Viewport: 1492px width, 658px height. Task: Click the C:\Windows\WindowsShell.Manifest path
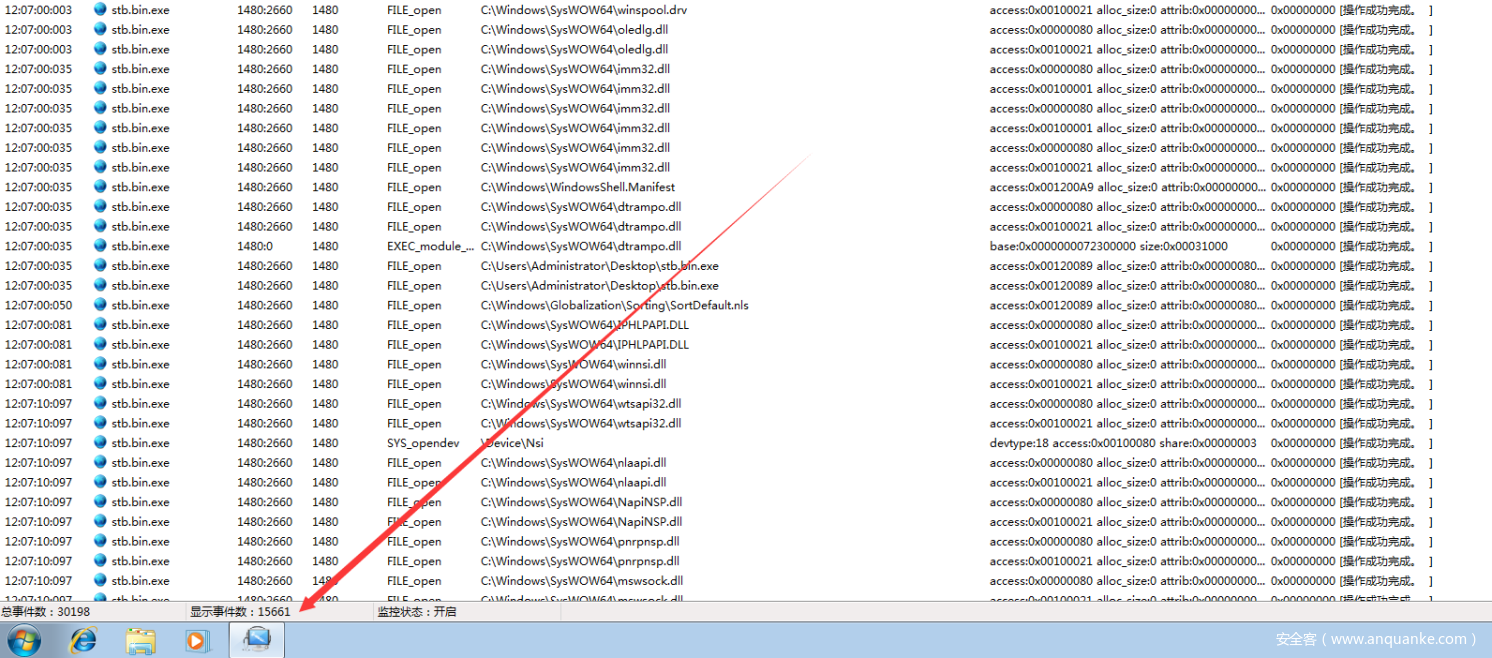pos(577,187)
